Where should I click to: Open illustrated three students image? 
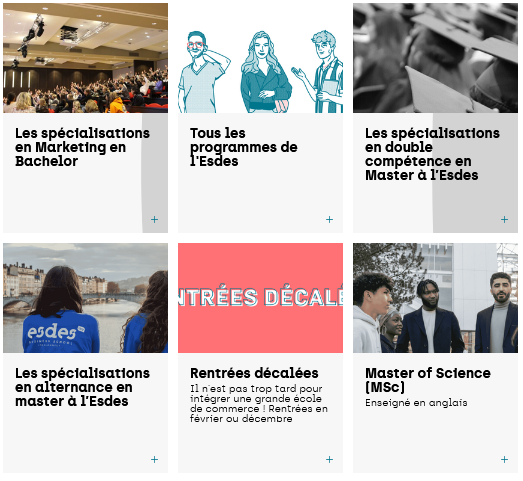tap(260, 58)
